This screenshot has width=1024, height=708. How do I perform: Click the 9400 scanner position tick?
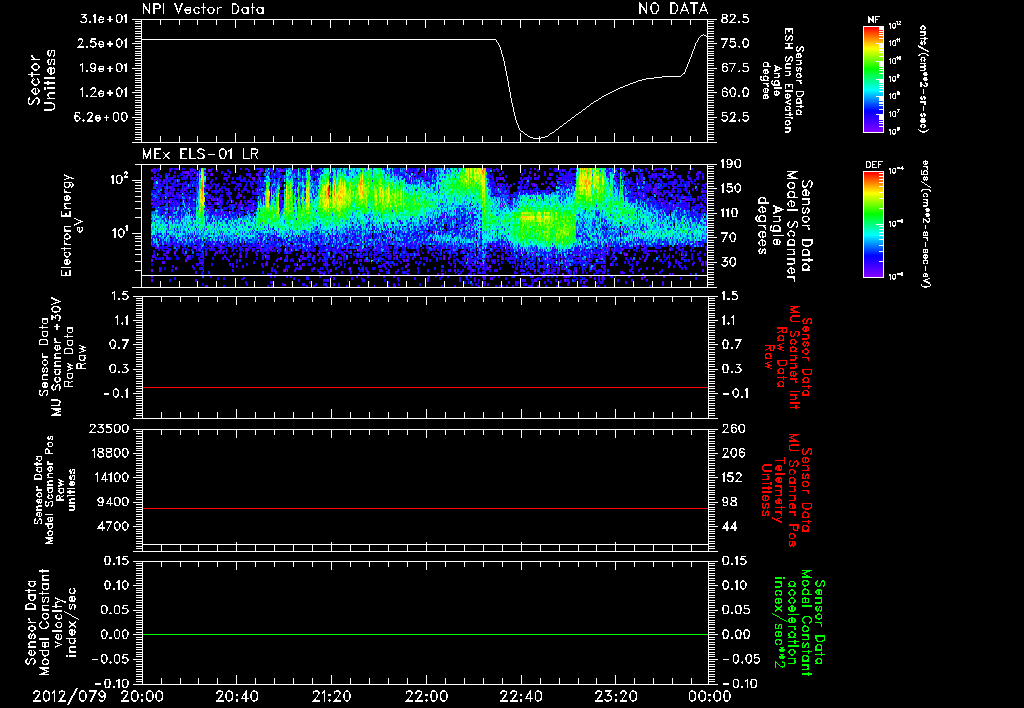pyautogui.click(x=114, y=502)
